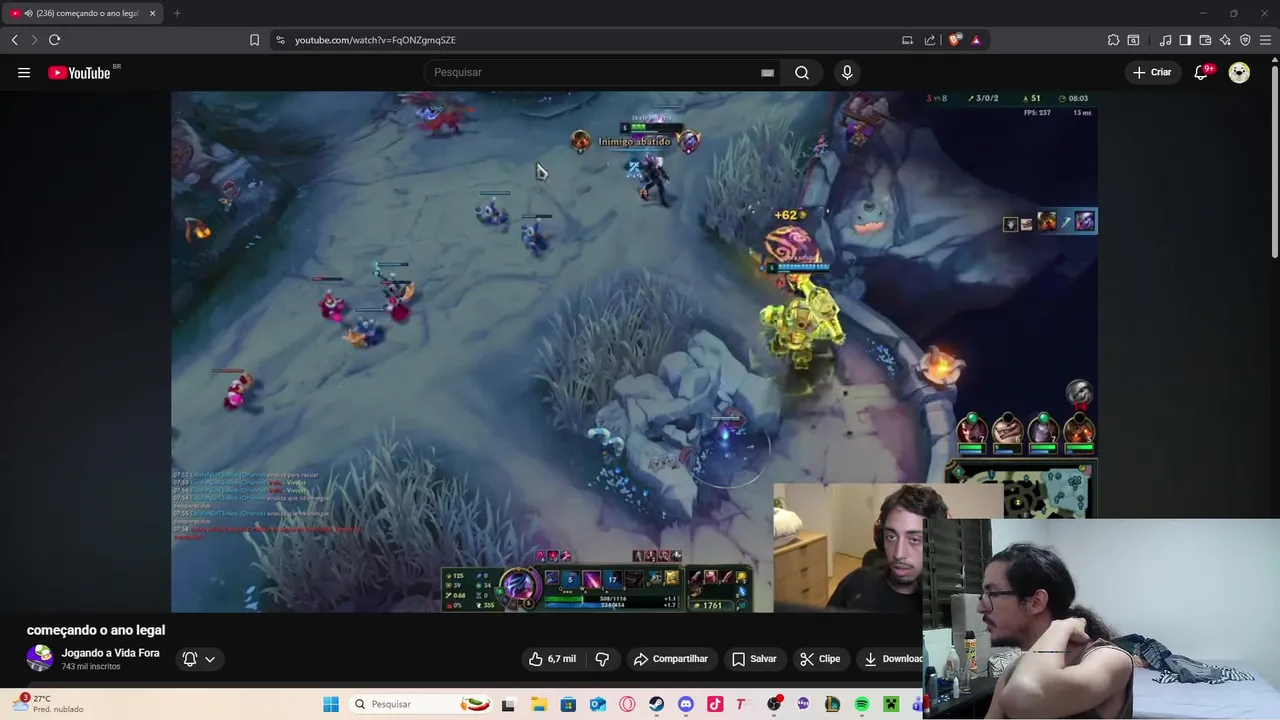The image size is (1280, 720).
Task: Open Jogando a Vida Fora channel avatar
Action: pyautogui.click(x=40, y=658)
